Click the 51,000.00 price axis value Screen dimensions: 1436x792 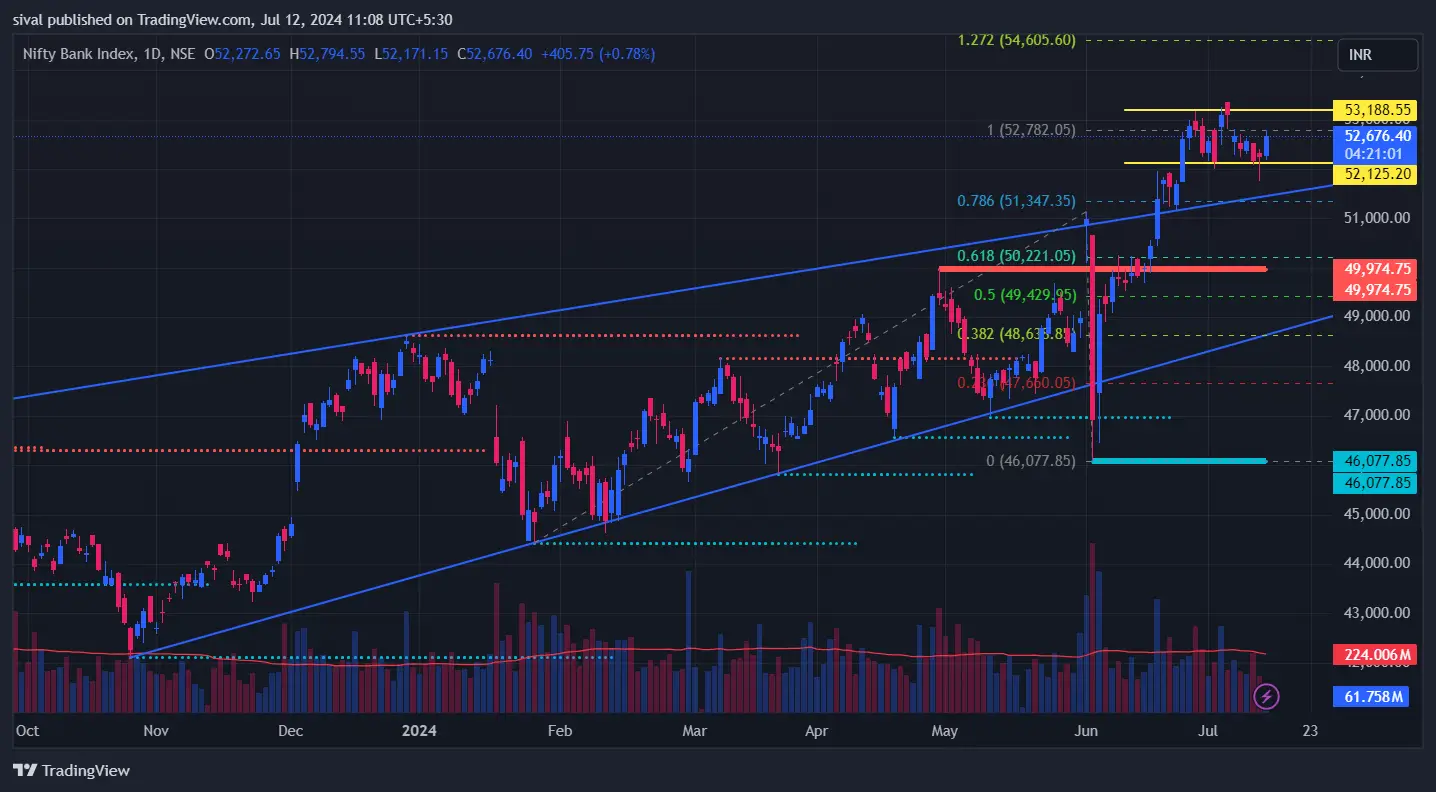click(1377, 217)
